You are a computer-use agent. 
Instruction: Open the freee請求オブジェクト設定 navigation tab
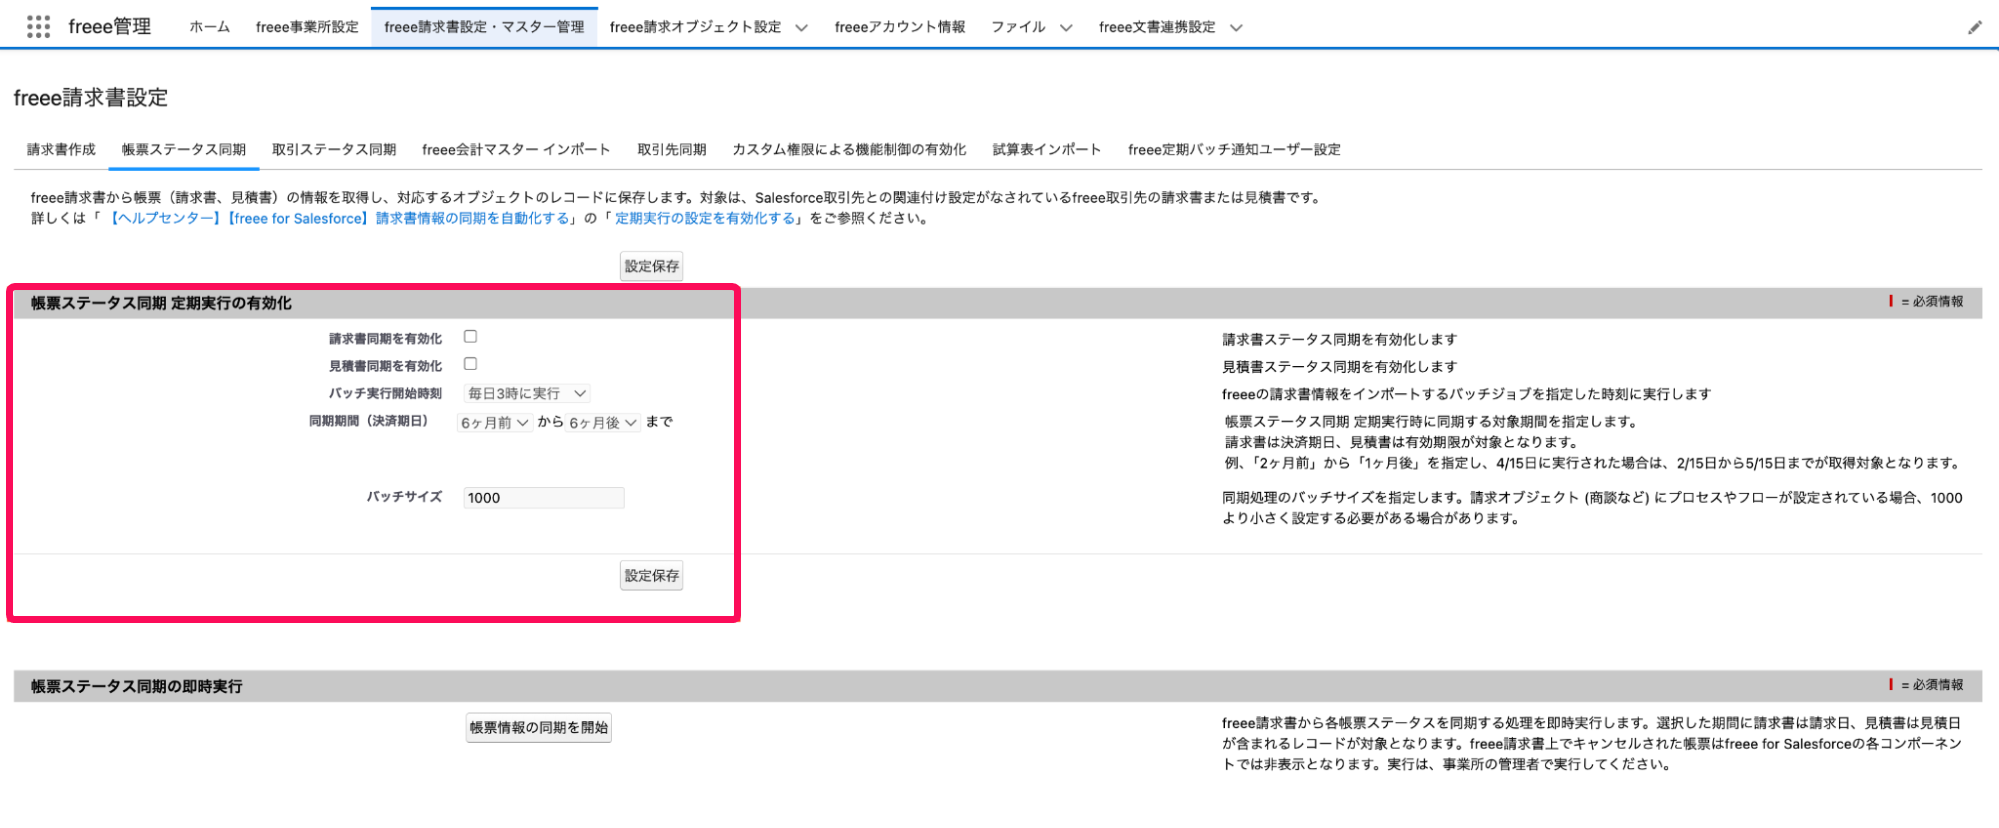click(x=695, y=27)
